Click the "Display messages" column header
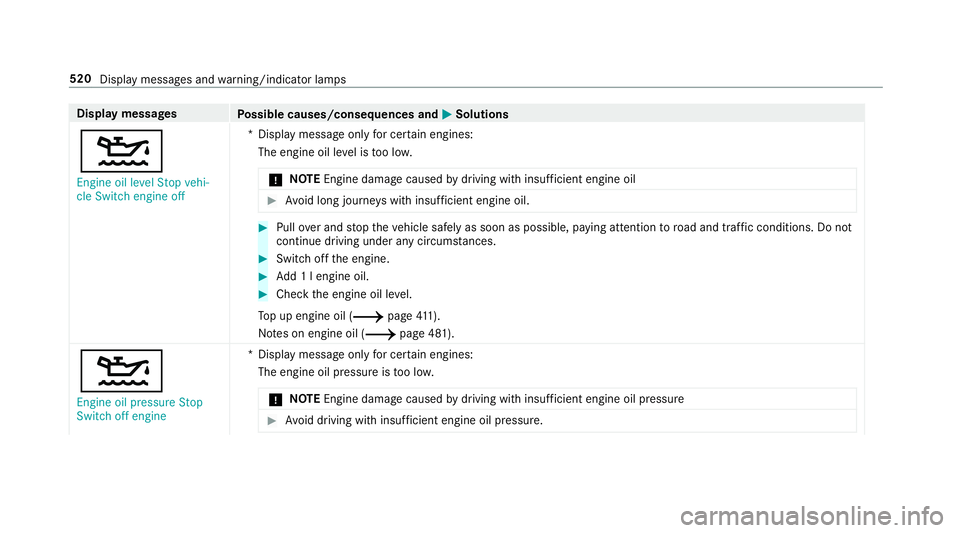 point(121,115)
